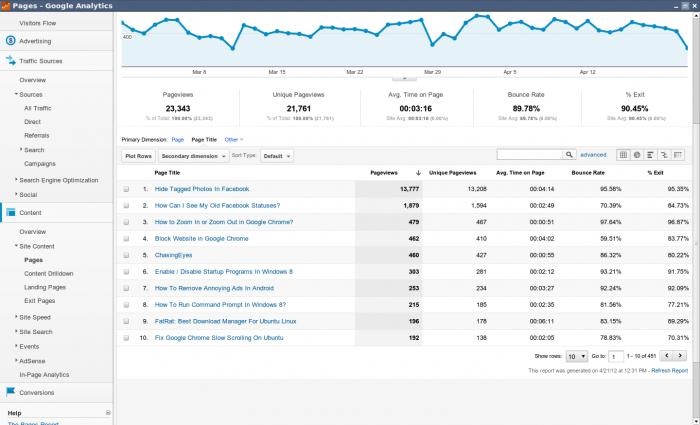Expand the AdSense node
The height and width of the screenshot is (425, 700).
pyautogui.click(x=16, y=360)
